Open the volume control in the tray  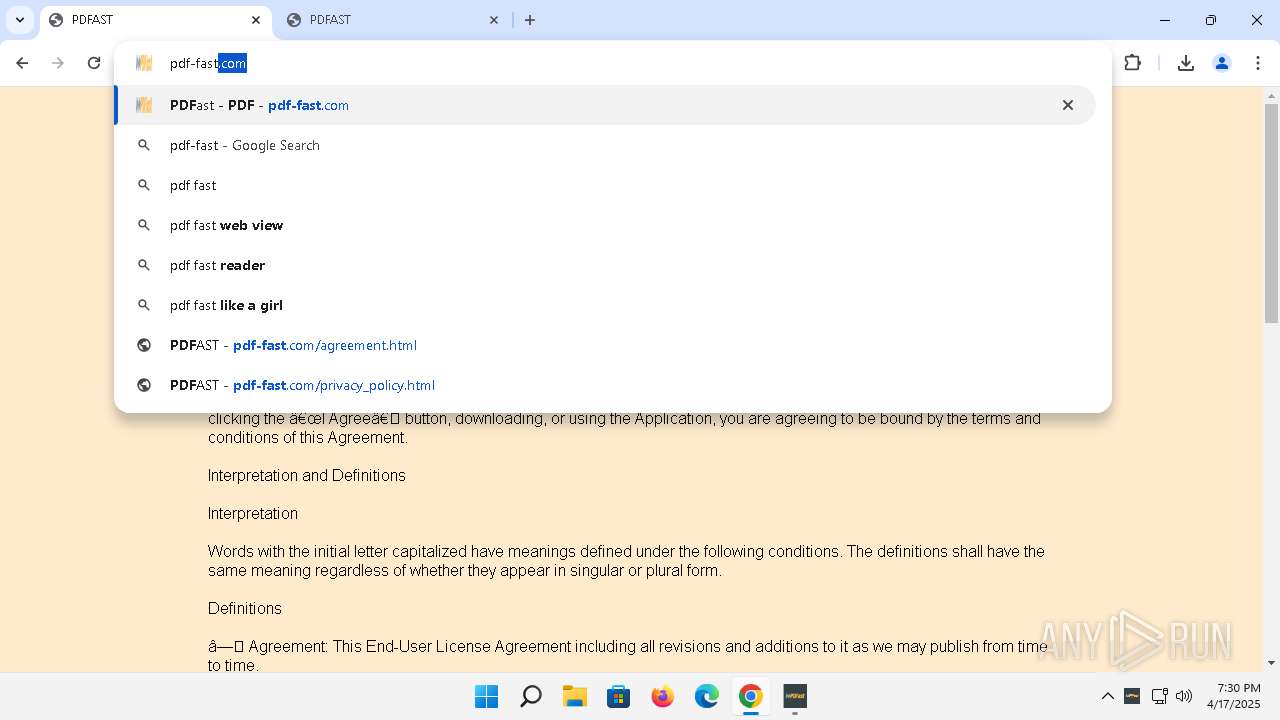click(x=1184, y=696)
